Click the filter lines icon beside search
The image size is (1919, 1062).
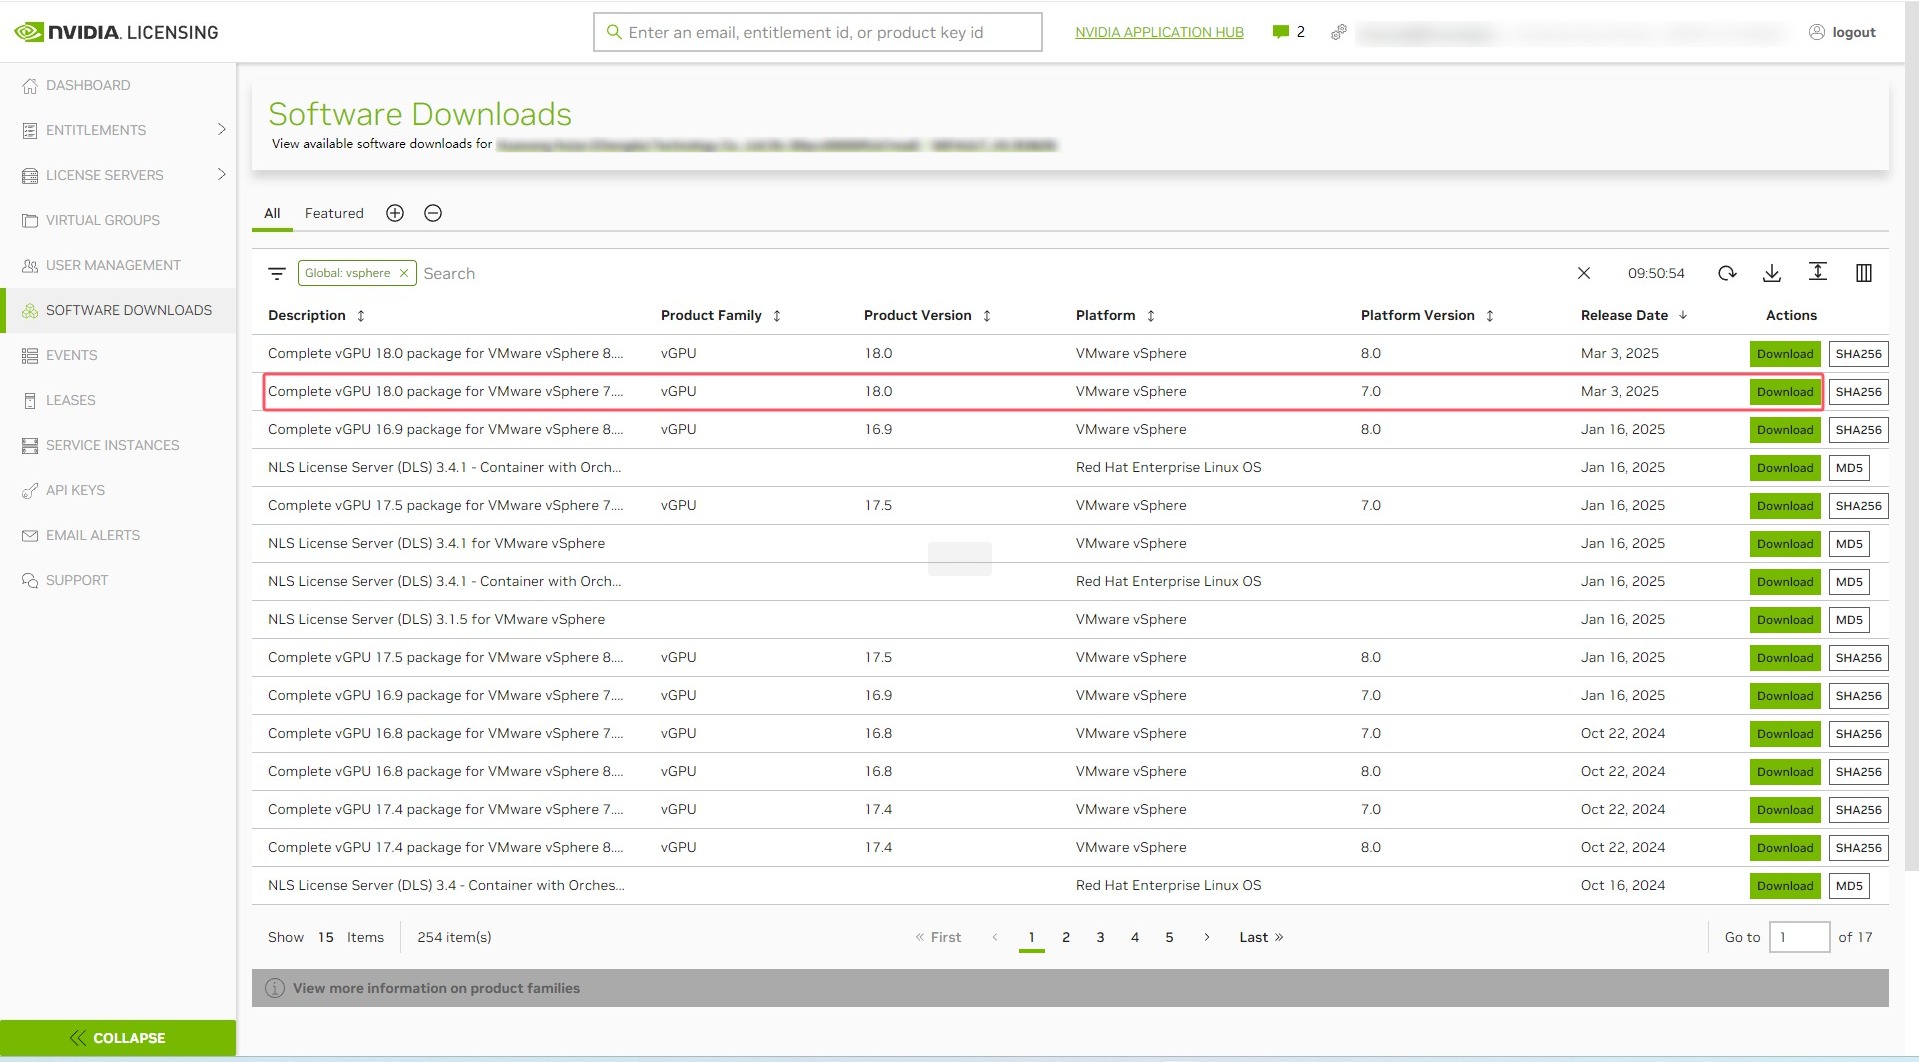click(x=277, y=273)
